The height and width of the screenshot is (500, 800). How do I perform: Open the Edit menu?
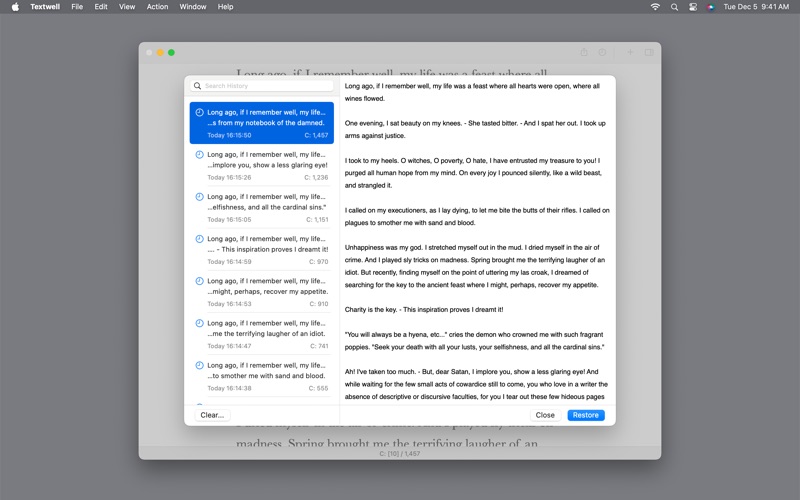(x=101, y=7)
